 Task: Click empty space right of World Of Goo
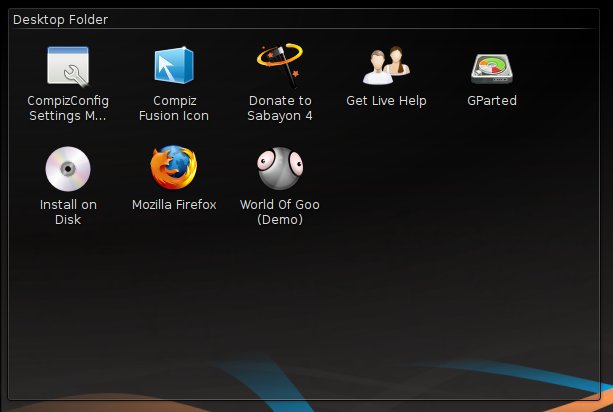point(420,180)
